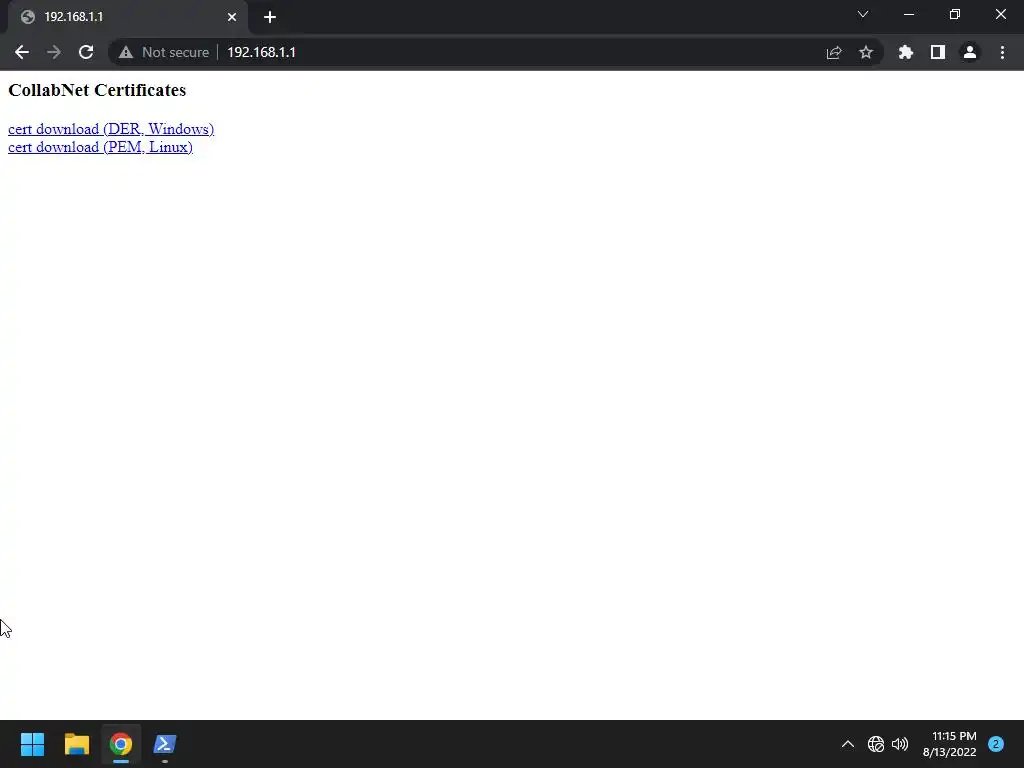Screen dimensions: 1024x768
Task: Open a new tab with plus button
Action: pos(270,17)
